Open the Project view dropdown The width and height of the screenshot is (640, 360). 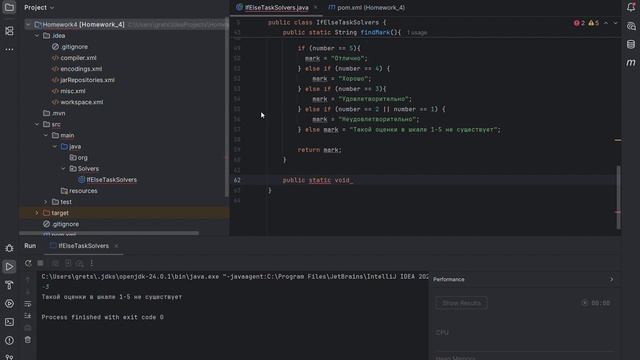(x=39, y=7)
